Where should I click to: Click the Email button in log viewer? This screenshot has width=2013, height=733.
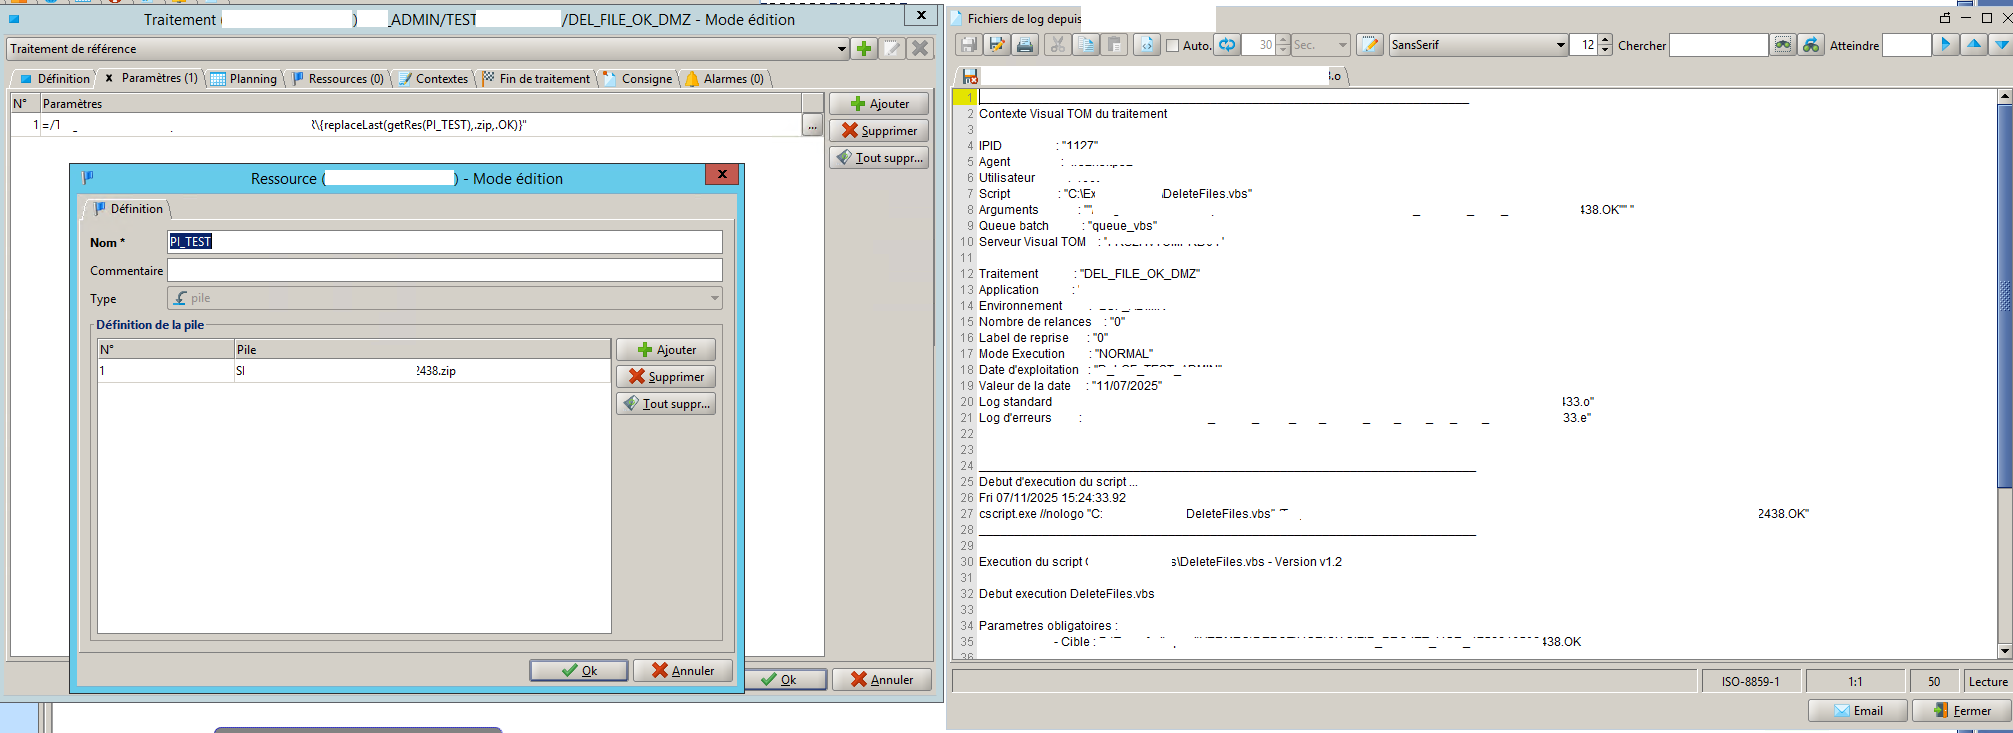[1857, 710]
